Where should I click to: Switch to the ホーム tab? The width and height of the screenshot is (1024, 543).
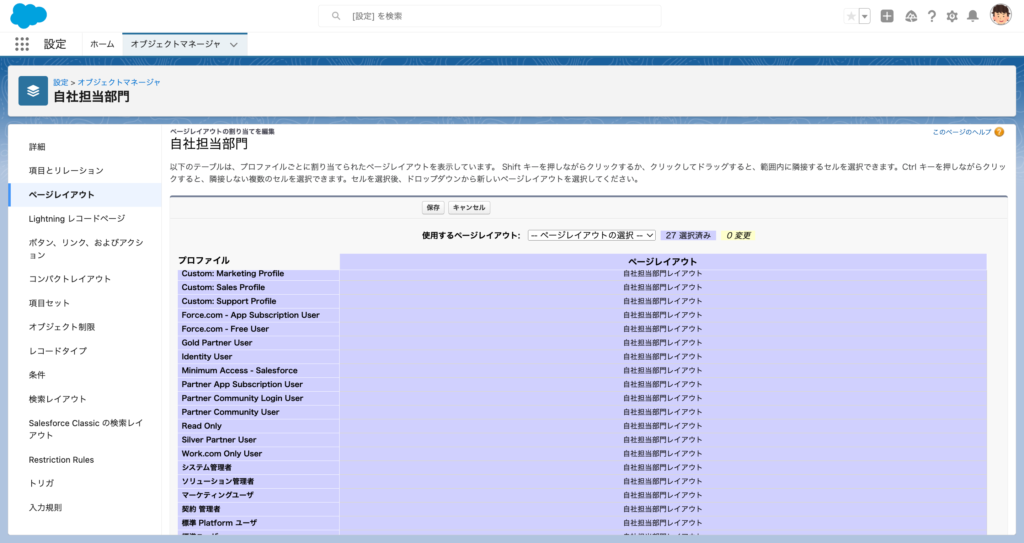(102, 44)
